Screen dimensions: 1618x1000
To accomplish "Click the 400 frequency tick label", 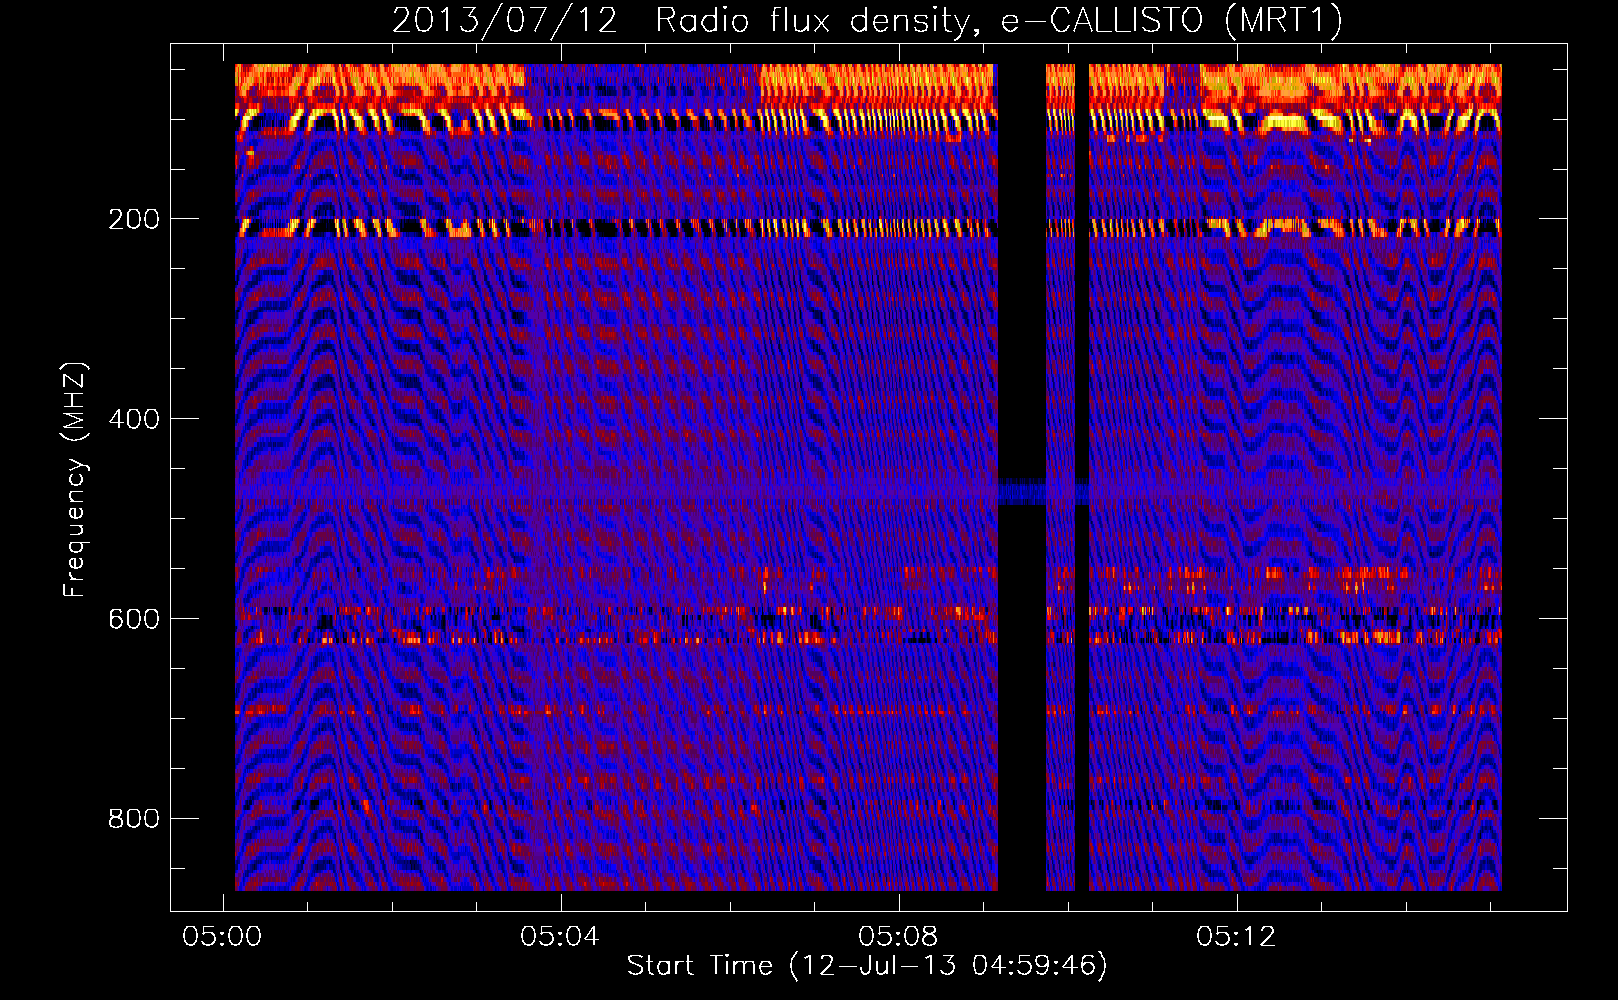I will (x=134, y=419).
